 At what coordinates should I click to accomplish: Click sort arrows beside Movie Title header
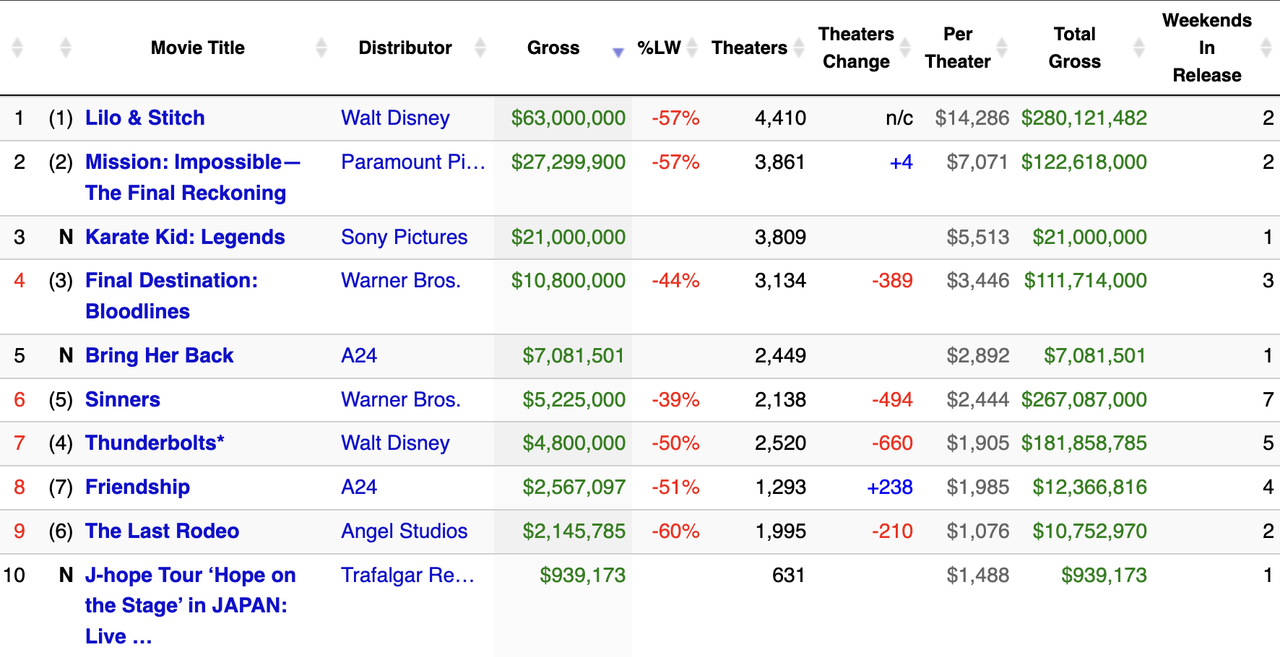[x=321, y=47]
